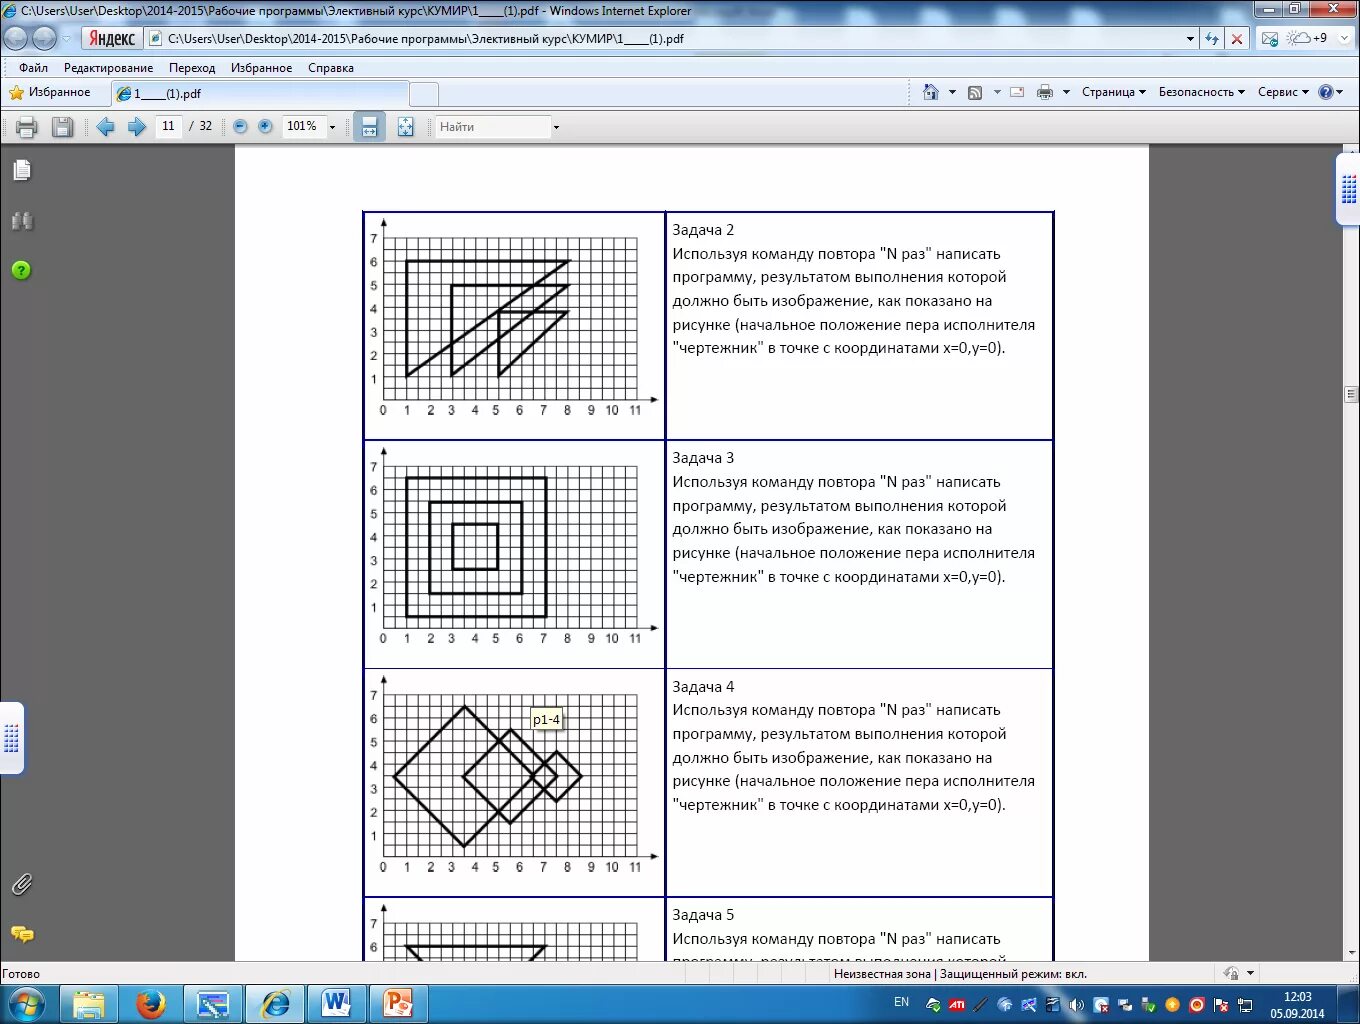Open the Редактирование menu
This screenshot has height=1024, width=1360.
pos(108,68)
